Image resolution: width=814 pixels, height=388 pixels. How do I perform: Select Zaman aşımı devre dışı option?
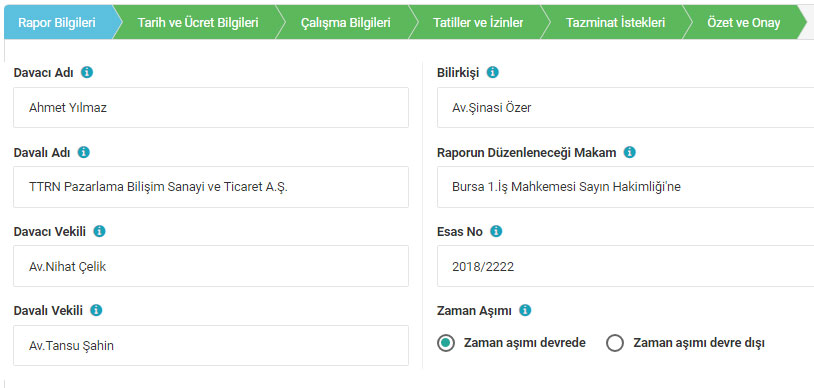[x=615, y=343]
